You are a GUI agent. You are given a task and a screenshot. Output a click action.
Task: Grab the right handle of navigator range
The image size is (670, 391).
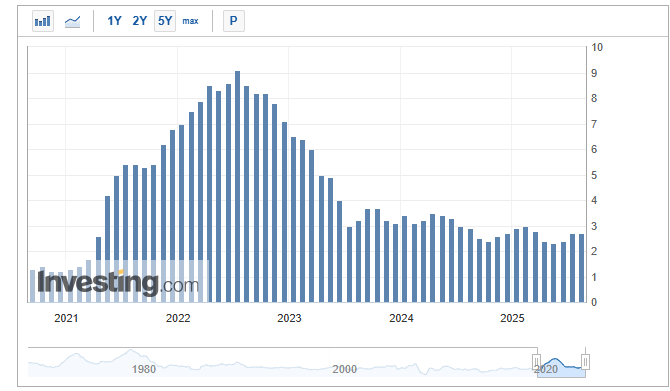585,362
